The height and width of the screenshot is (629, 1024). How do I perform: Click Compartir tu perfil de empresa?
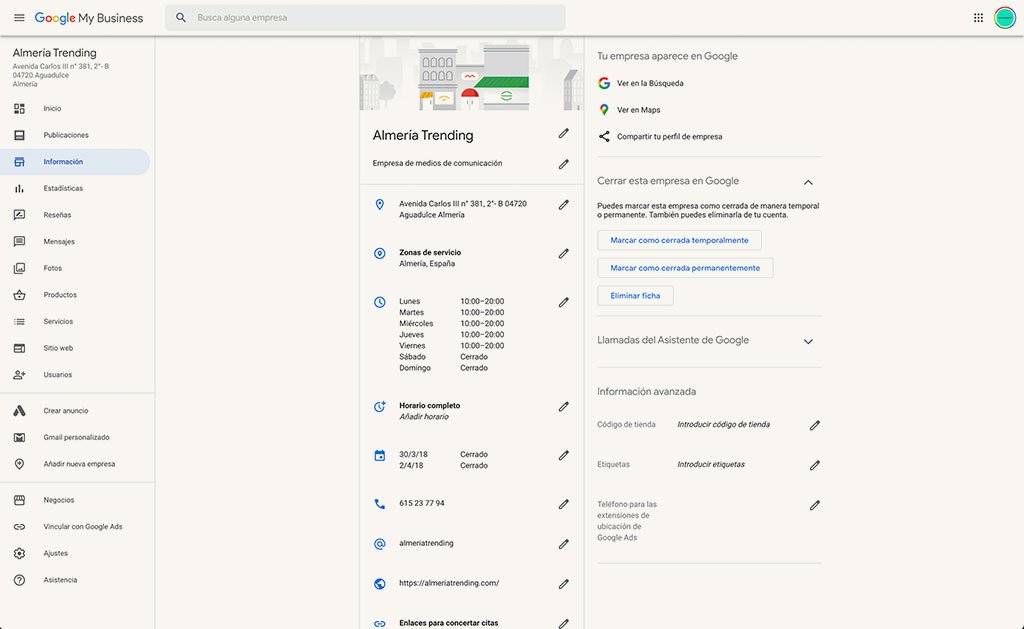coord(669,137)
